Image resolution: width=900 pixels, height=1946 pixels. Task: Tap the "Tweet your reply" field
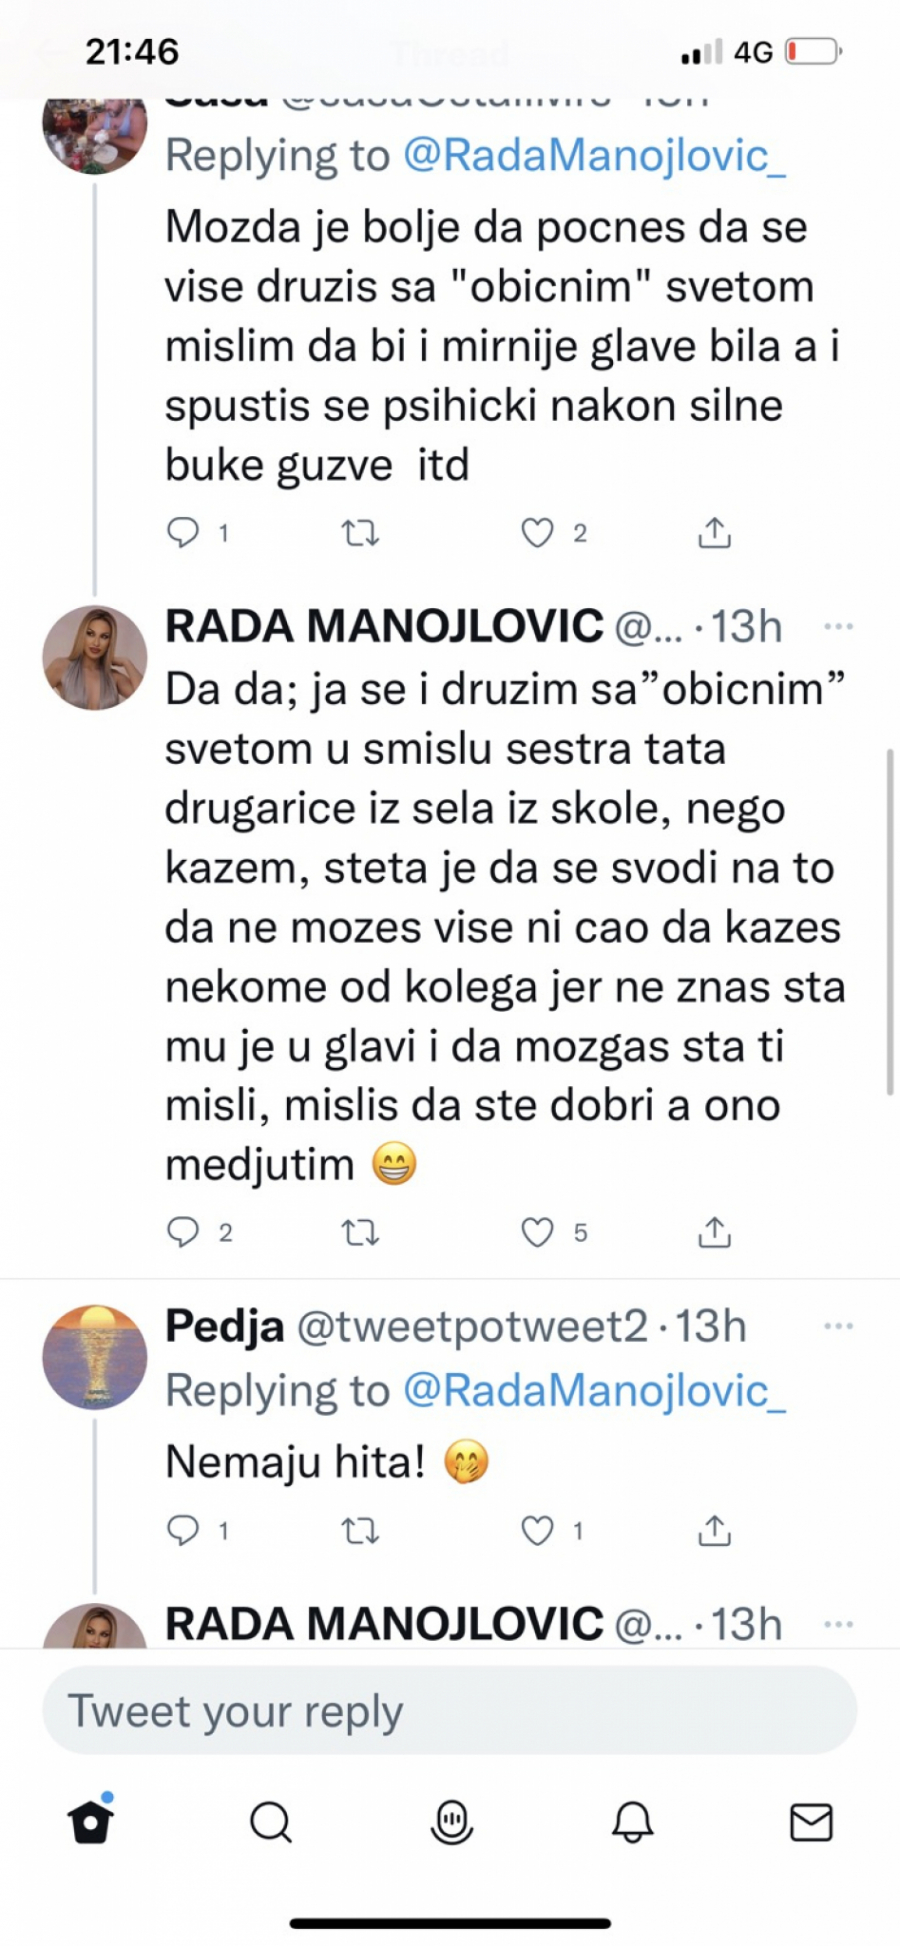pos(450,1710)
